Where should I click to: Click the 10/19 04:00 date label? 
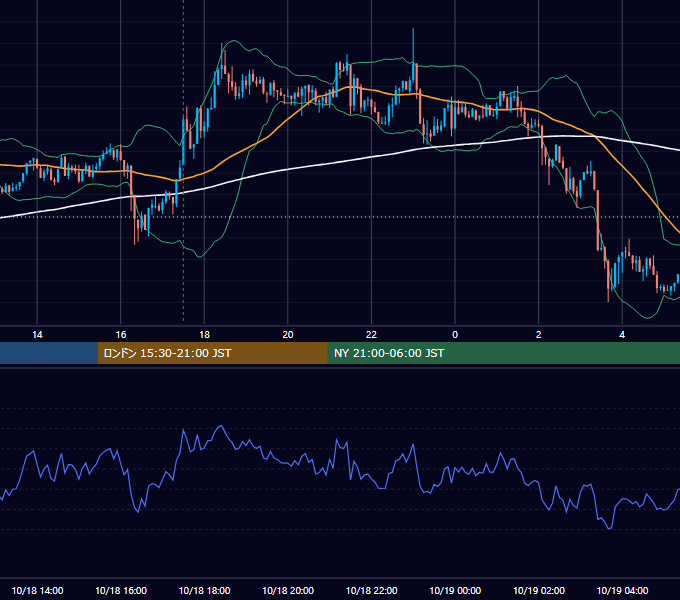(x=622, y=590)
